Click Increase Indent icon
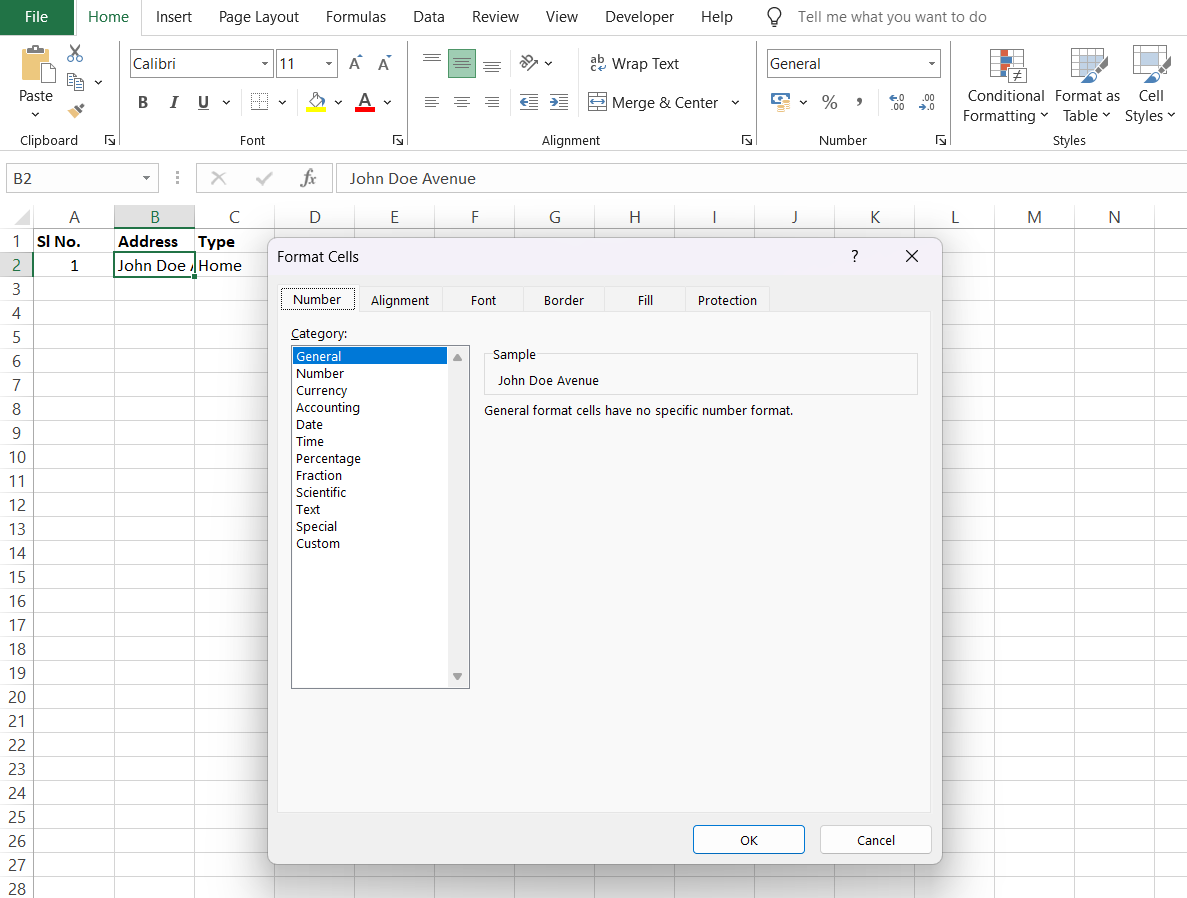The height and width of the screenshot is (898, 1187). point(559,102)
